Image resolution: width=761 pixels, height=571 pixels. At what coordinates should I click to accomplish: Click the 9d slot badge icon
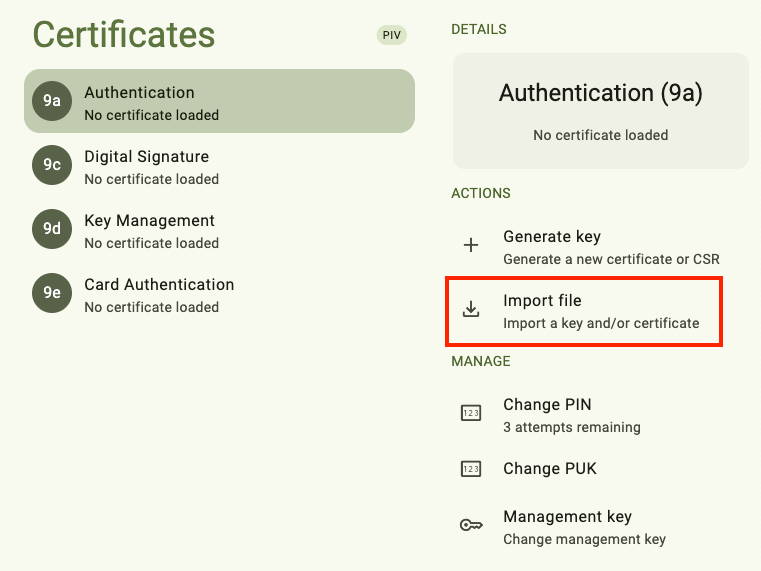tap(52, 229)
